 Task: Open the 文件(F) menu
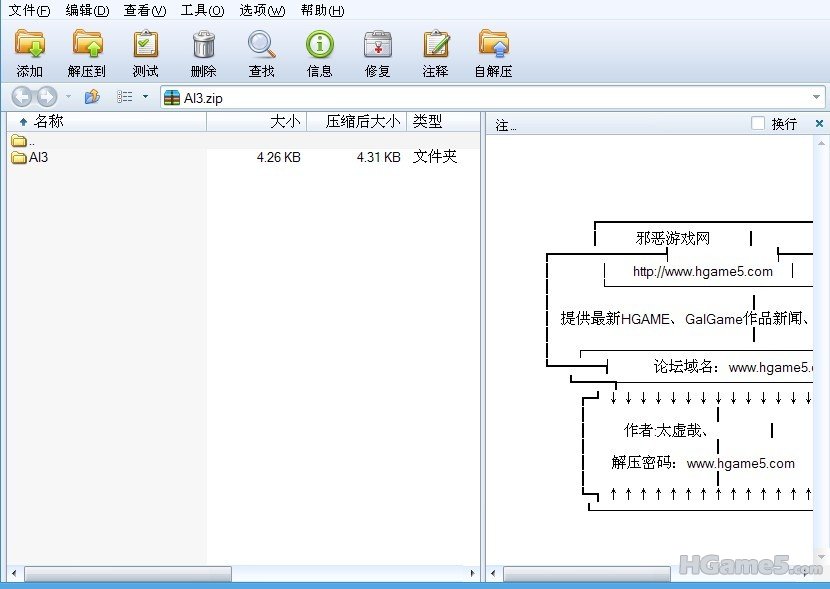[29, 11]
